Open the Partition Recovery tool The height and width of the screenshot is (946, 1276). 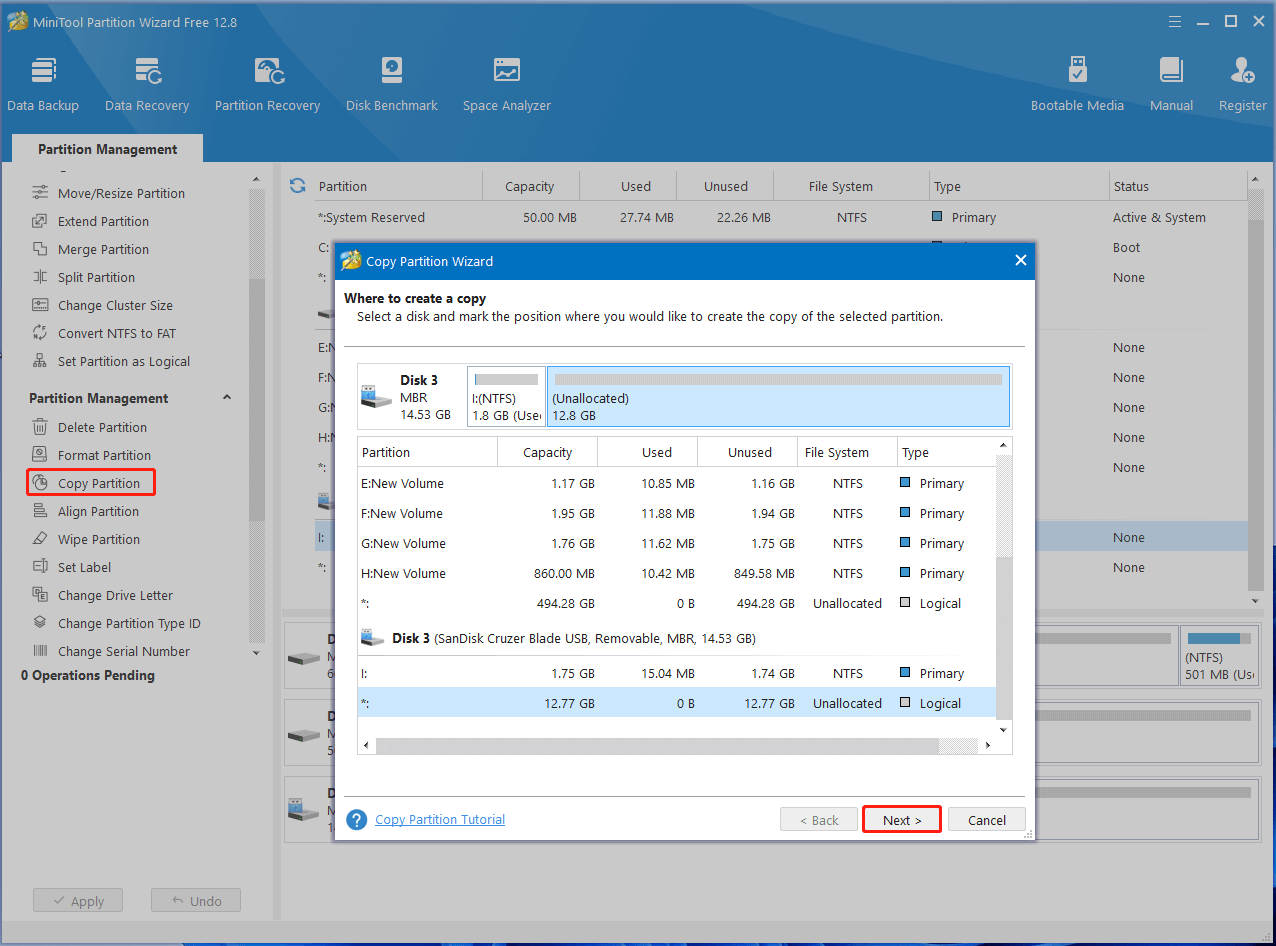pyautogui.click(x=267, y=84)
